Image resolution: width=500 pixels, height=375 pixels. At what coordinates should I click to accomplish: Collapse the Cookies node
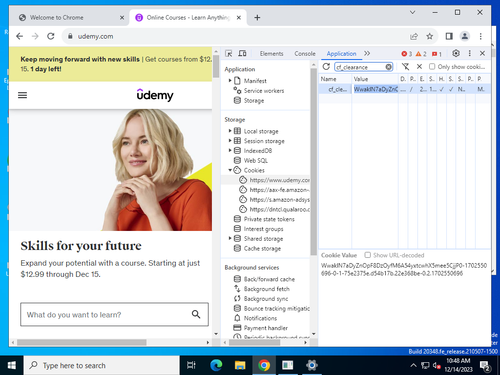coord(230,170)
